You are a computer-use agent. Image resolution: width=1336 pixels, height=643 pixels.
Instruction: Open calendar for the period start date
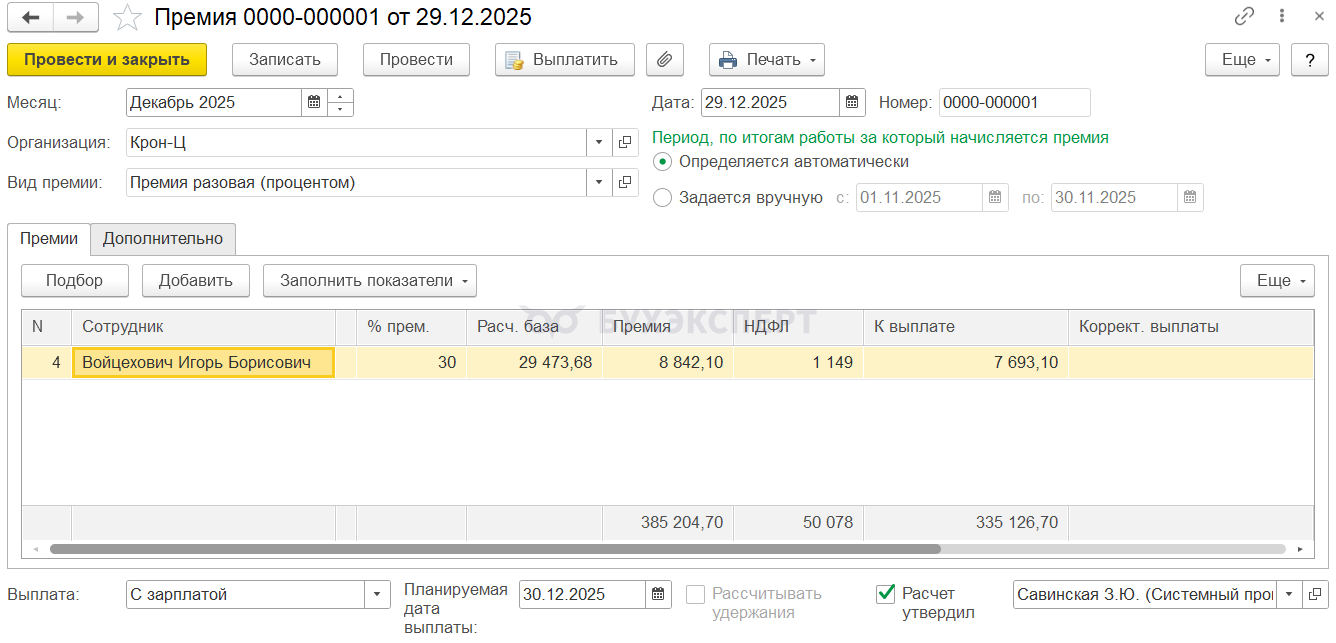point(996,197)
